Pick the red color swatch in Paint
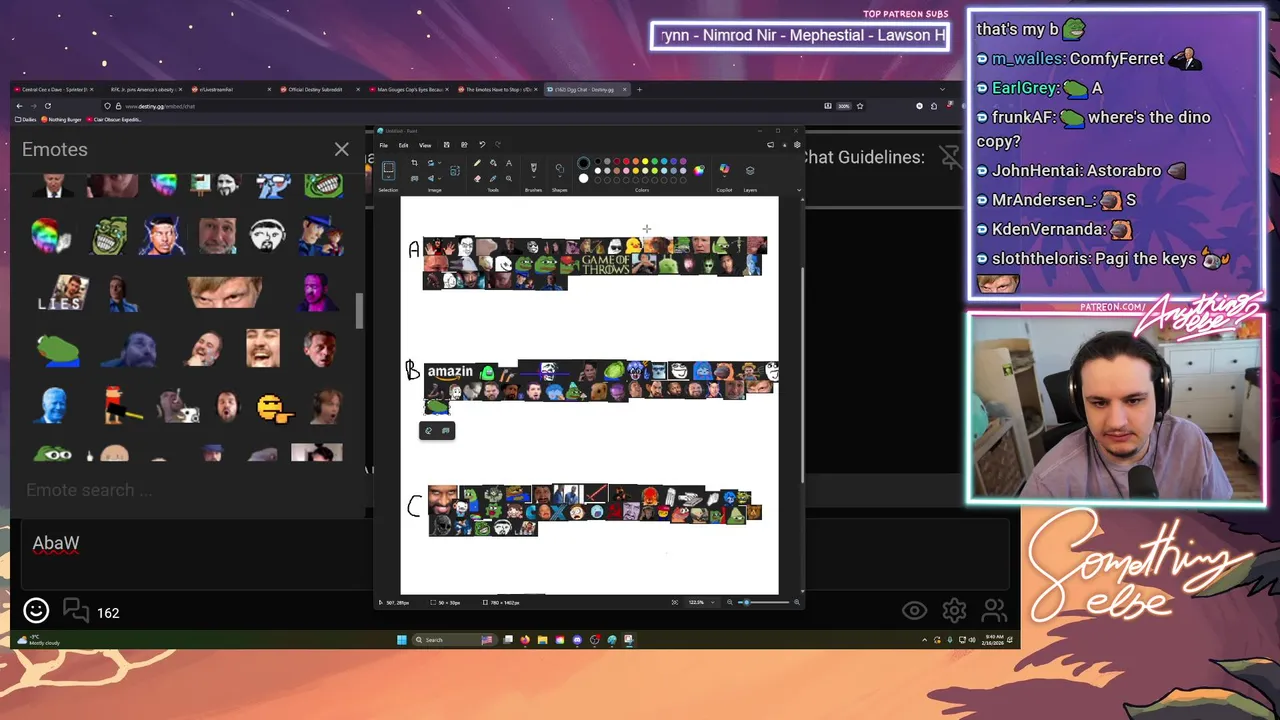Screen dimensions: 1280x720 (x=626, y=161)
